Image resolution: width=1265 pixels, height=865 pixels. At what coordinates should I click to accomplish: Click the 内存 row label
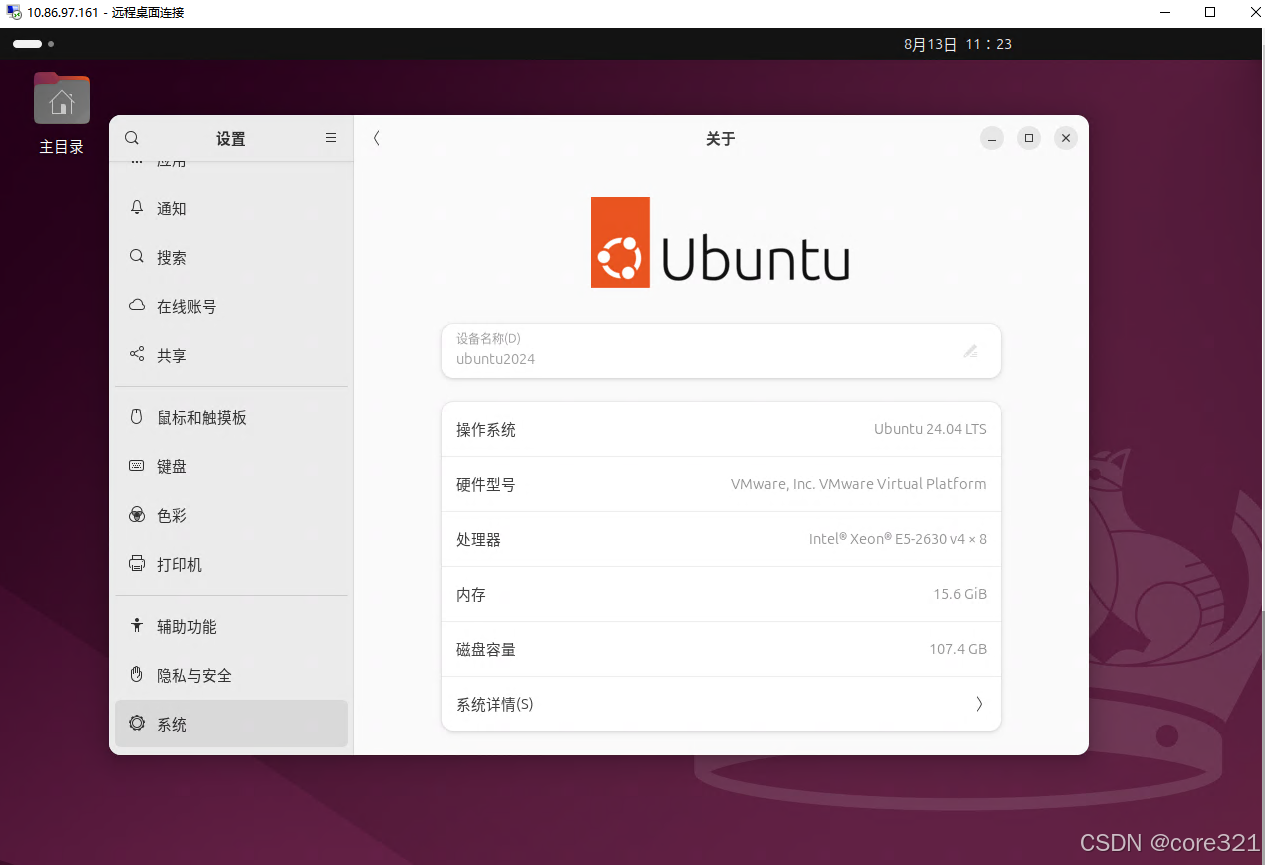tap(471, 595)
